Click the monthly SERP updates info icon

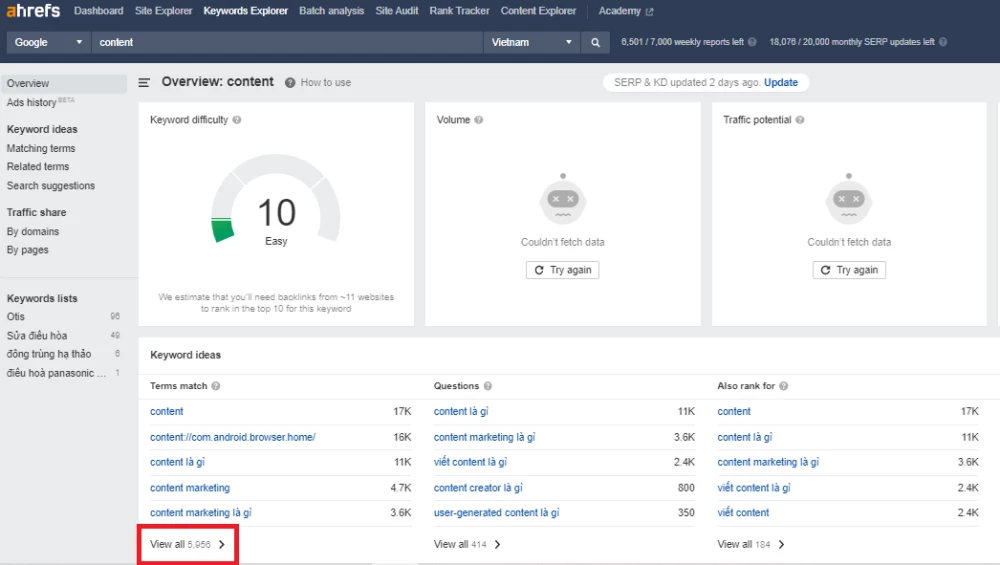click(943, 42)
